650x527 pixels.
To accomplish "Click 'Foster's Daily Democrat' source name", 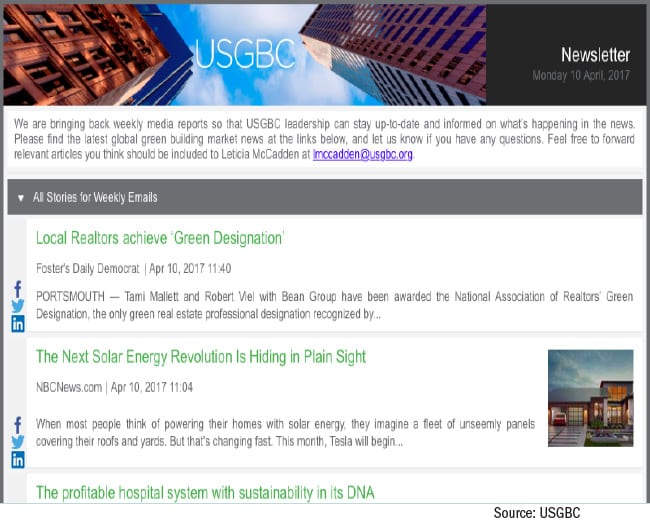I will pos(88,269).
